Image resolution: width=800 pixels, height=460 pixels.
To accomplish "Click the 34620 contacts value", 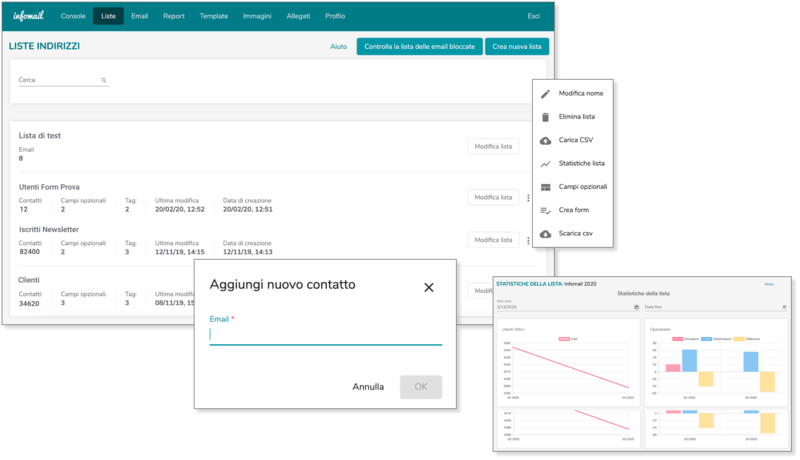I will pyautogui.click(x=29, y=303).
